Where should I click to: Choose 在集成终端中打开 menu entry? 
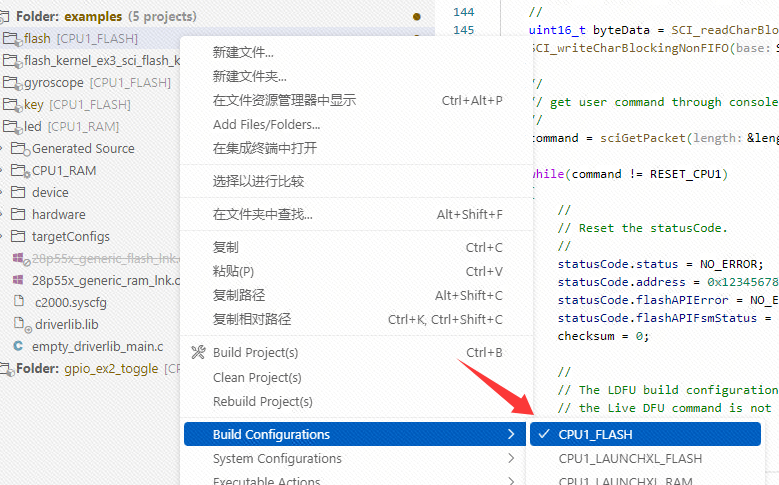click(355, 148)
